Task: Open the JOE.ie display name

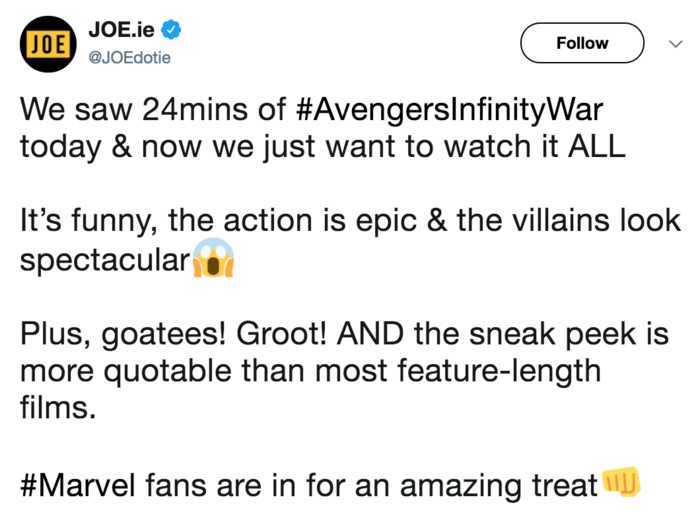Action: [x=121, y=30]
